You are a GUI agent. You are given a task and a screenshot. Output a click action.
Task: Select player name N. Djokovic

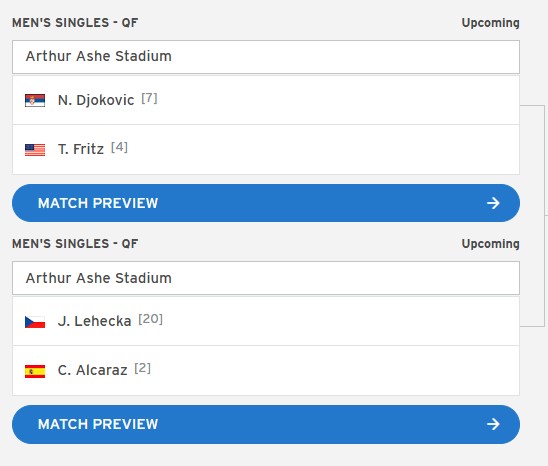(x=96, y=100)
